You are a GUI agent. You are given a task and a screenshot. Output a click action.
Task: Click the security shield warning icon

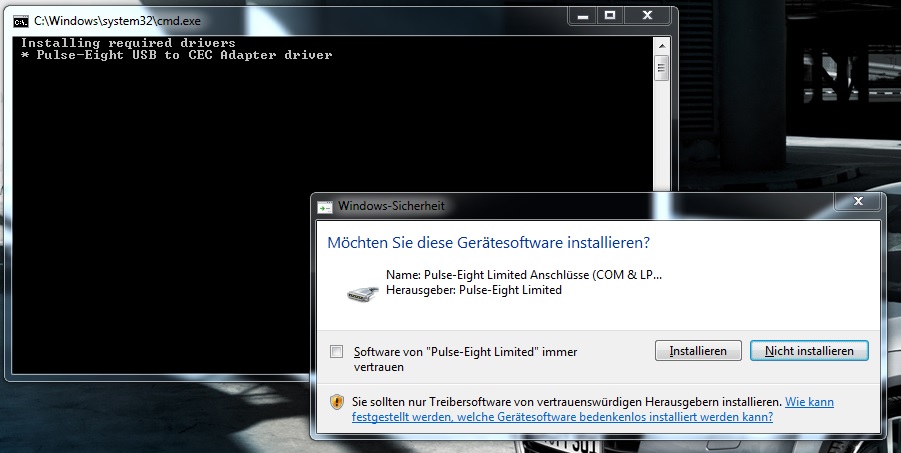pos(337,402)
